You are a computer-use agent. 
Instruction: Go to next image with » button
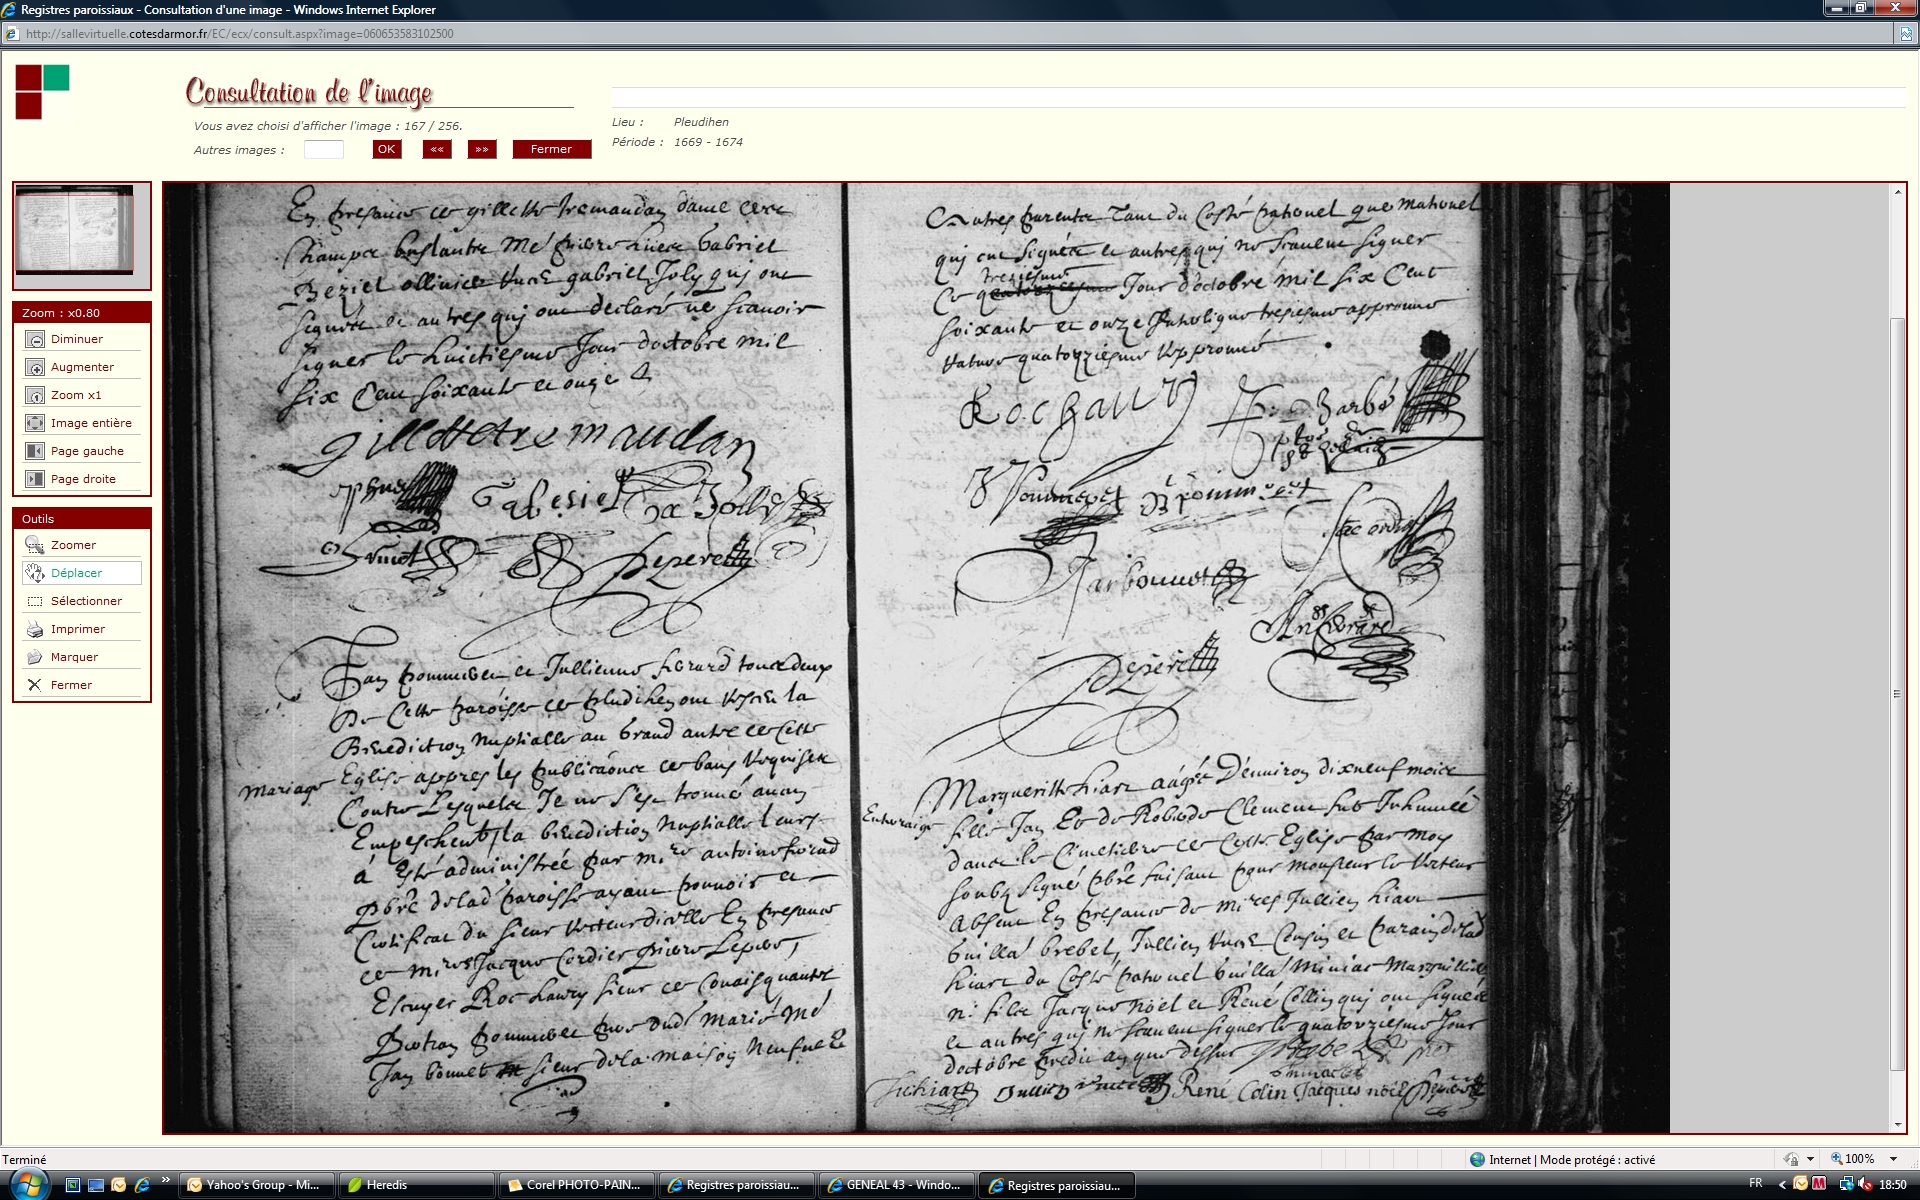[482, 150]
